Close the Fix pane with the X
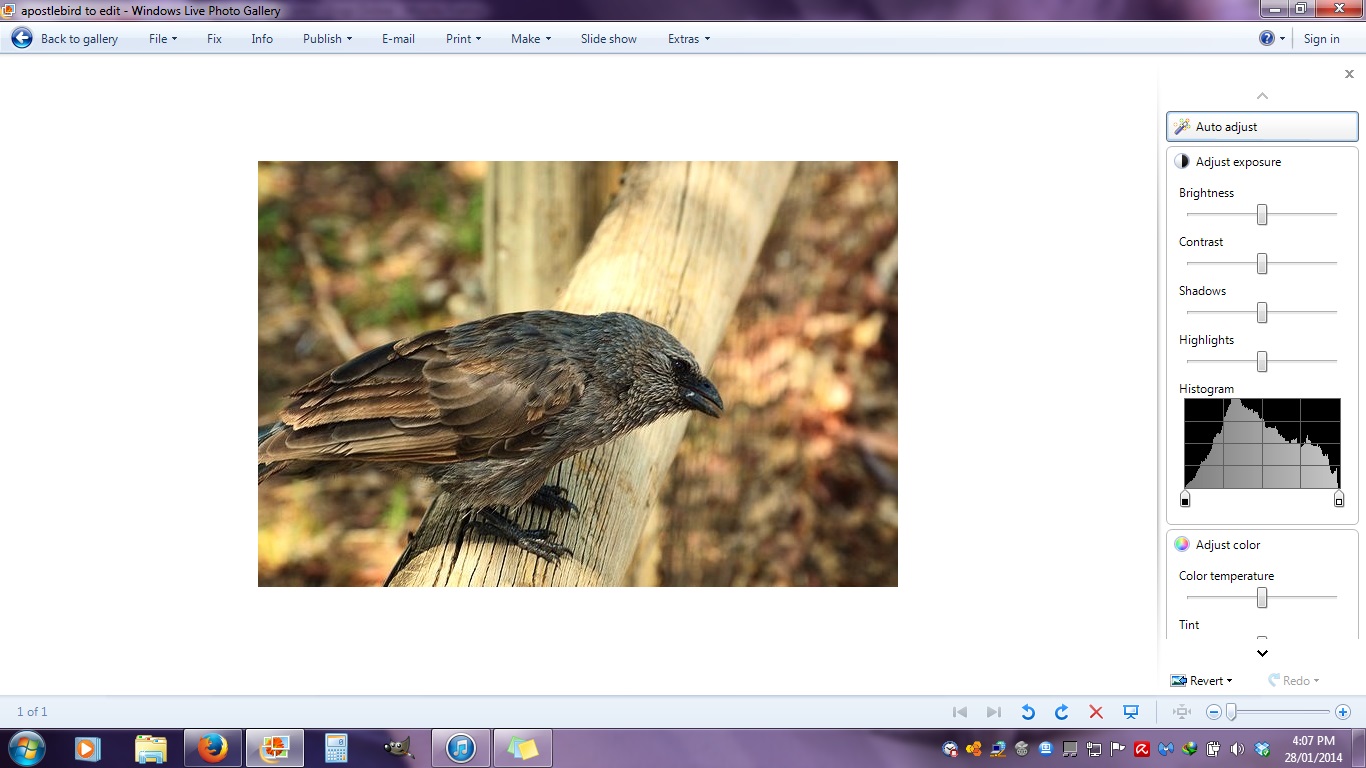The image size is (1366, 768). tap(1349, 74)
